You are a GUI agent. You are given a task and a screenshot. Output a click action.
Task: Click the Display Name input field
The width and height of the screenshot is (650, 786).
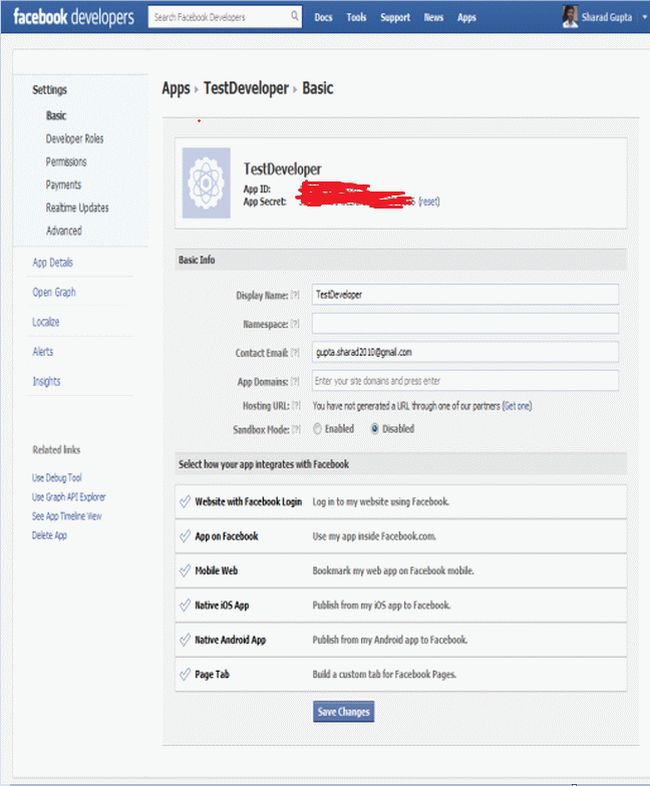click(465, 294)
